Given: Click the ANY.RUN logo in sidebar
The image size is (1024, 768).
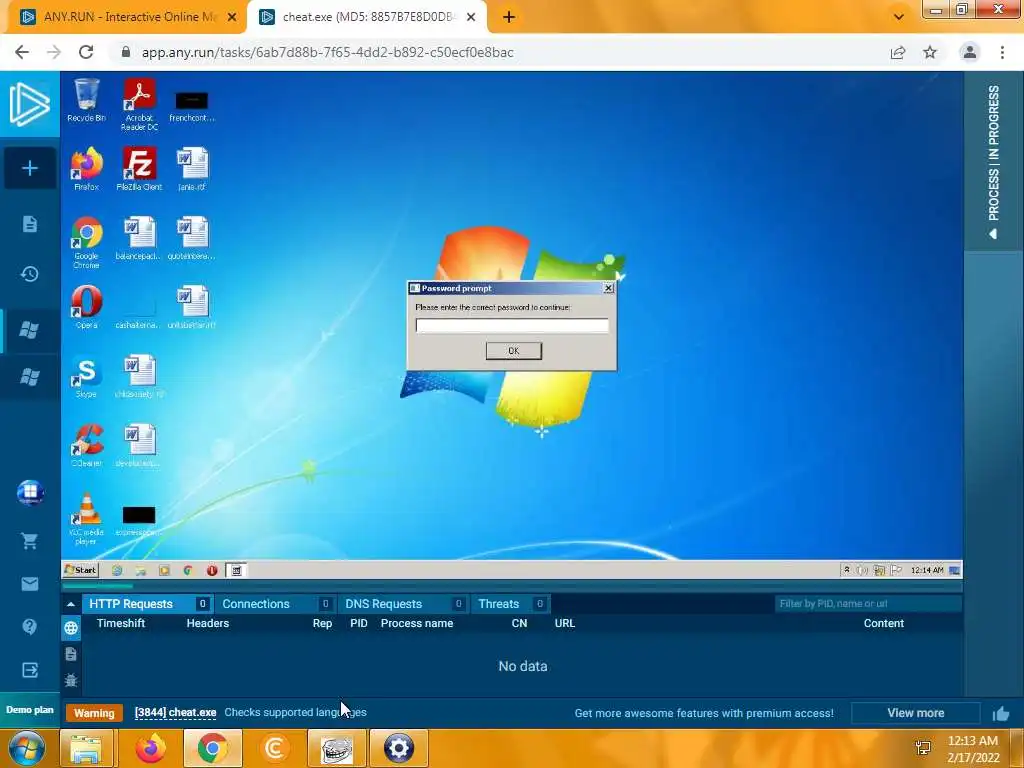Looking at the screenshot, I should (x=29, y=104).
